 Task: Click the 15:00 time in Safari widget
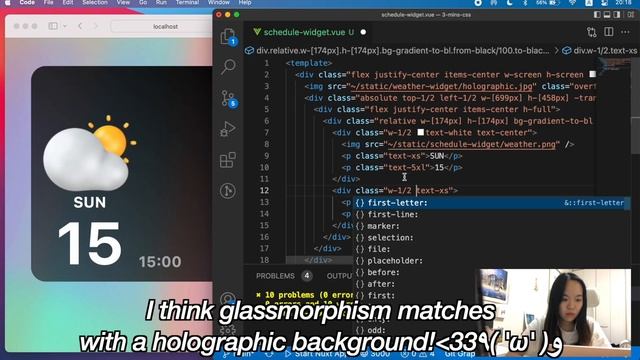(x=160, y=262)
